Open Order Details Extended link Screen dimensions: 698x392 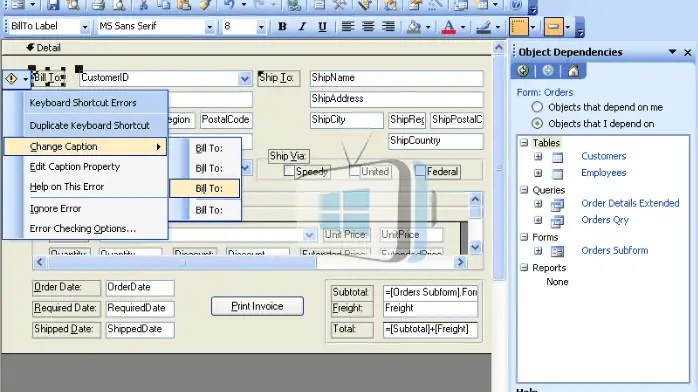pos(630,203)
